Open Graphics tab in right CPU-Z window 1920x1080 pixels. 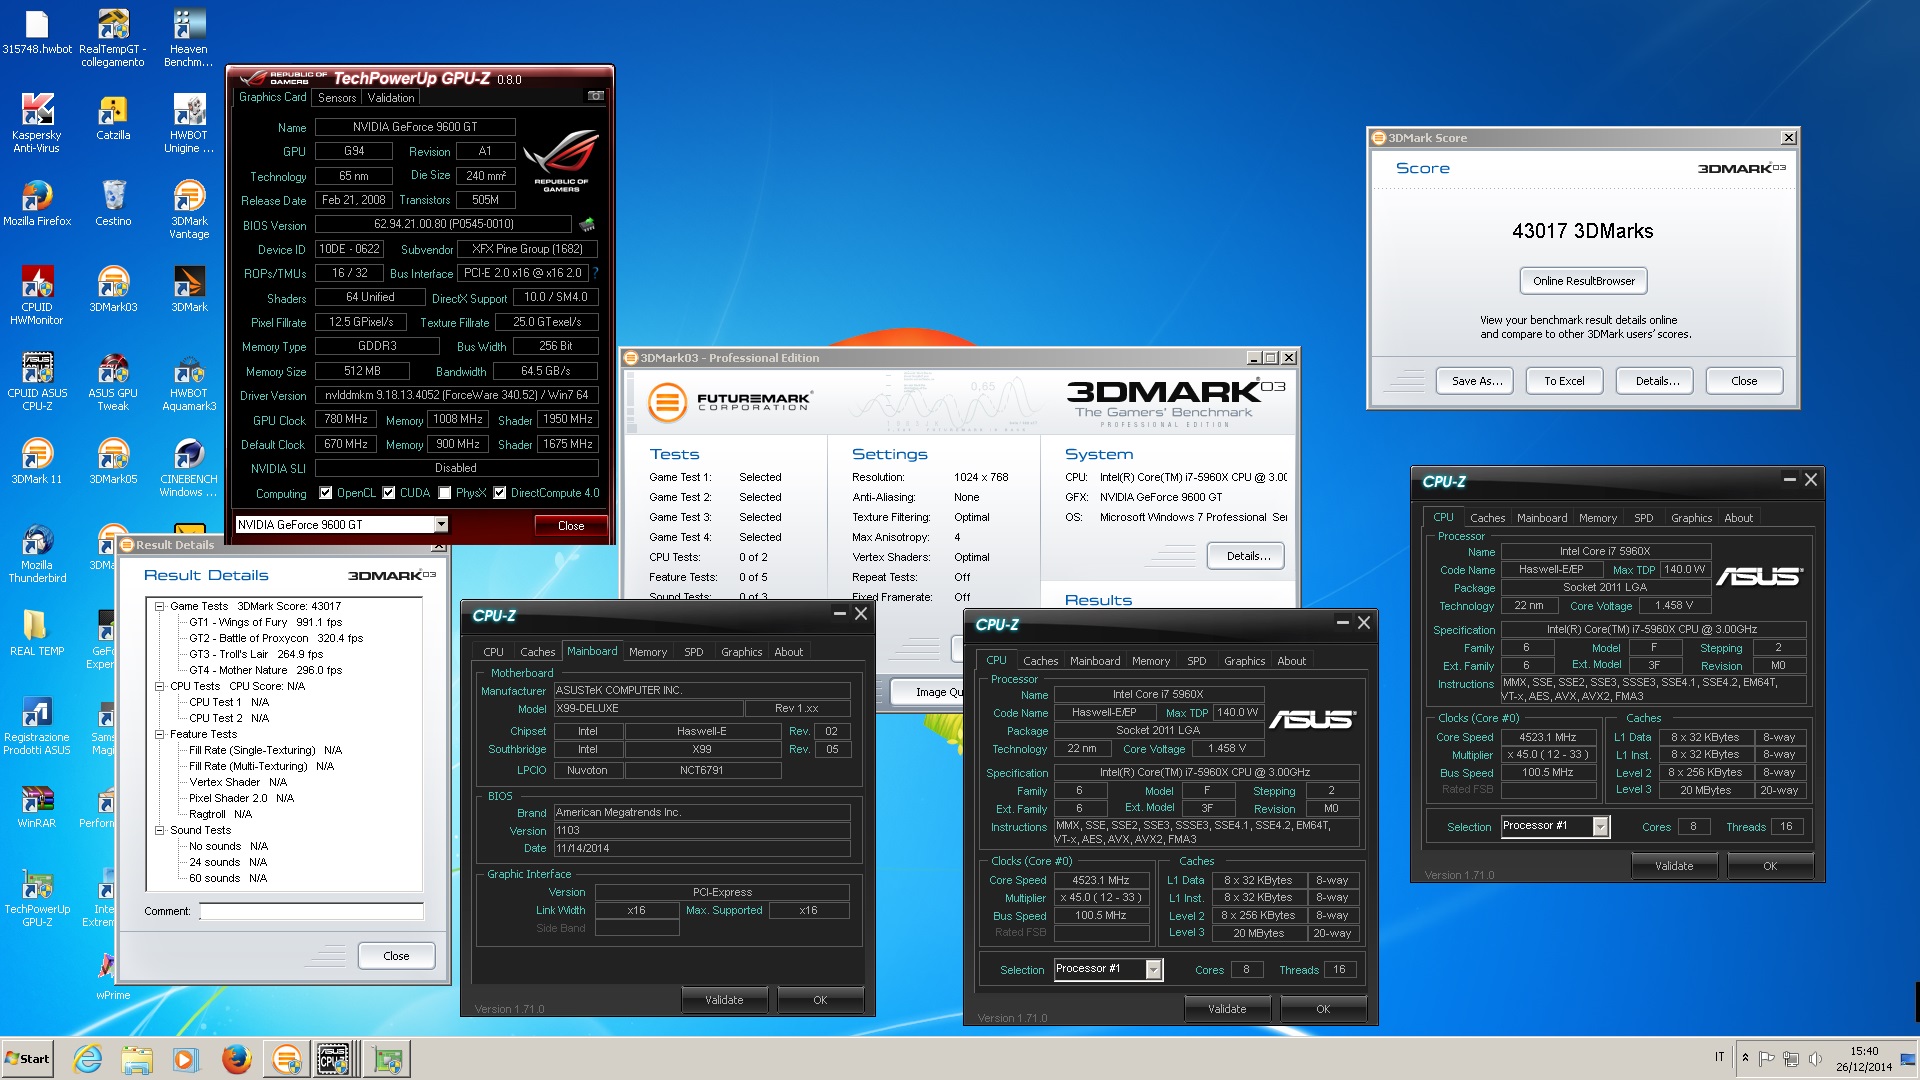[1691, 518]
